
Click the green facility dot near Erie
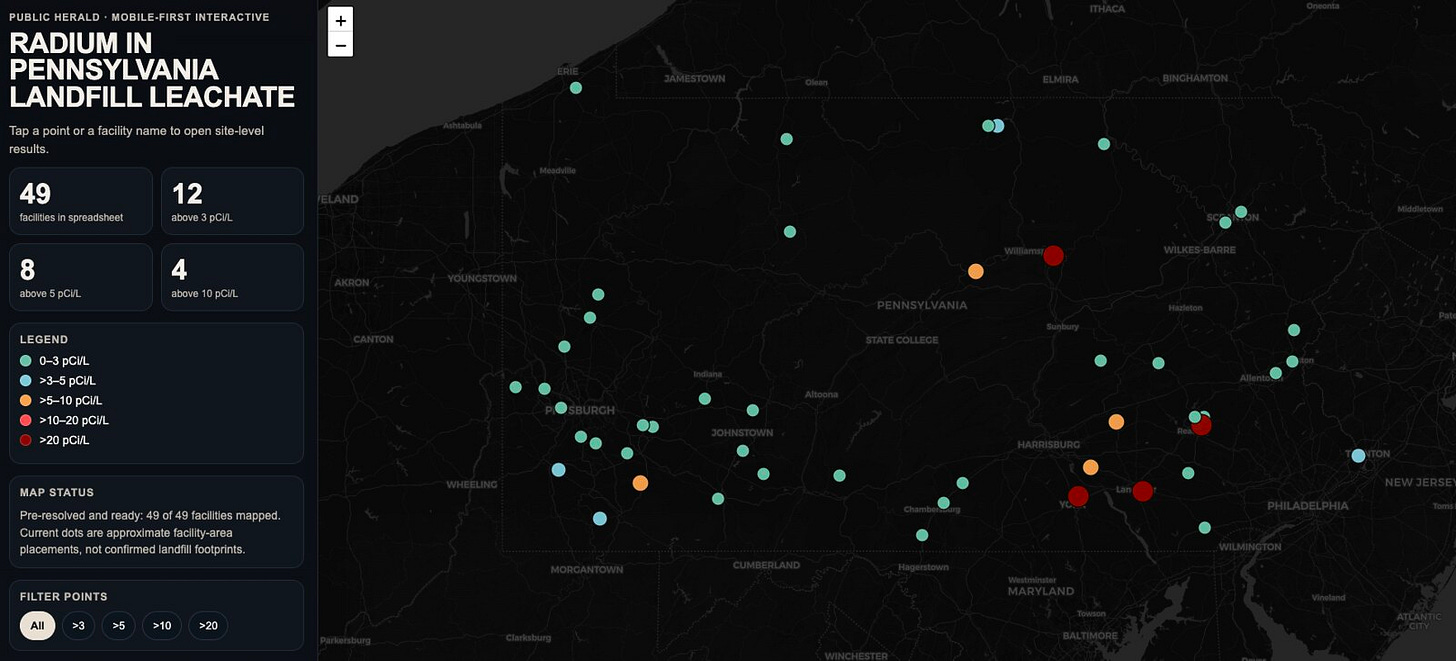tap(575, 87)
